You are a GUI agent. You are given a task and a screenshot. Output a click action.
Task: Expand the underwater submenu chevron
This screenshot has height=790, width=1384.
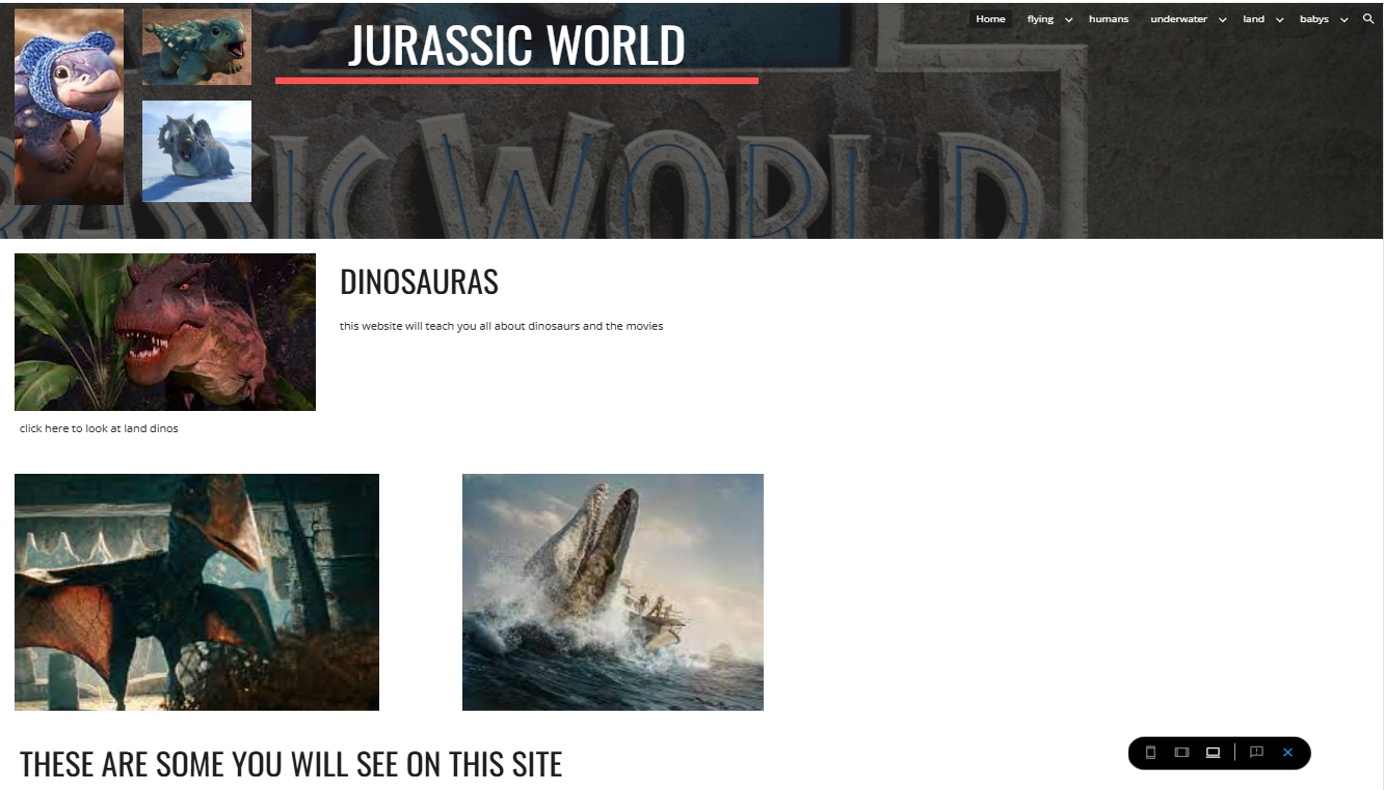1222,20
